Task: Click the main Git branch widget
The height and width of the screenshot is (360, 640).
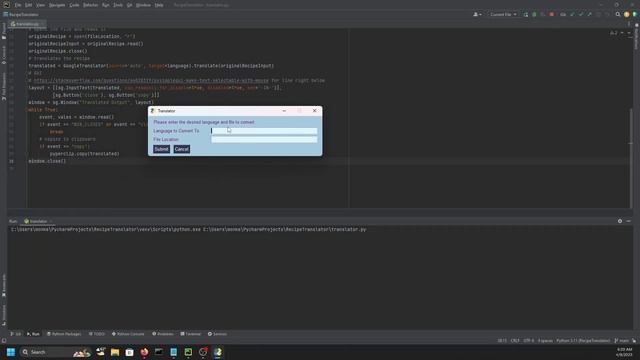Action: coord(622,340)
